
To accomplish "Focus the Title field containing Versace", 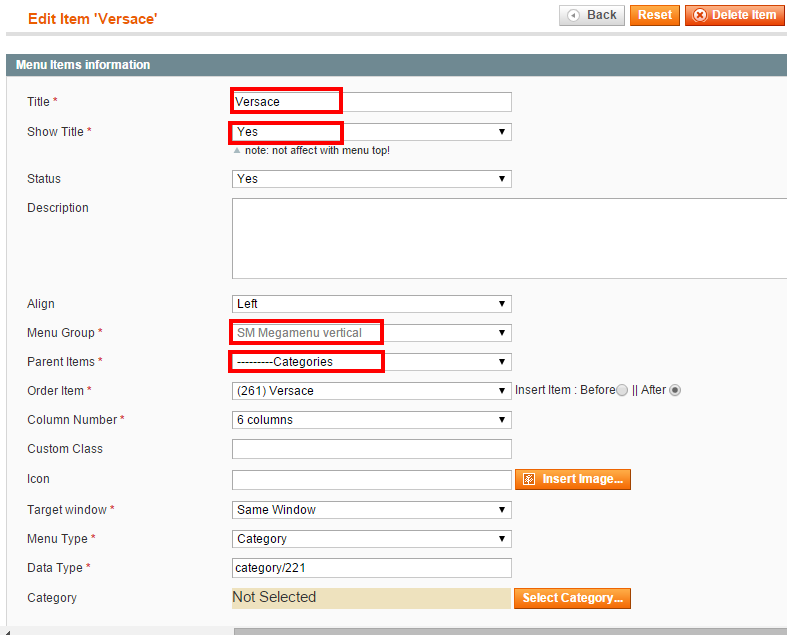I will tap(372, 102).
